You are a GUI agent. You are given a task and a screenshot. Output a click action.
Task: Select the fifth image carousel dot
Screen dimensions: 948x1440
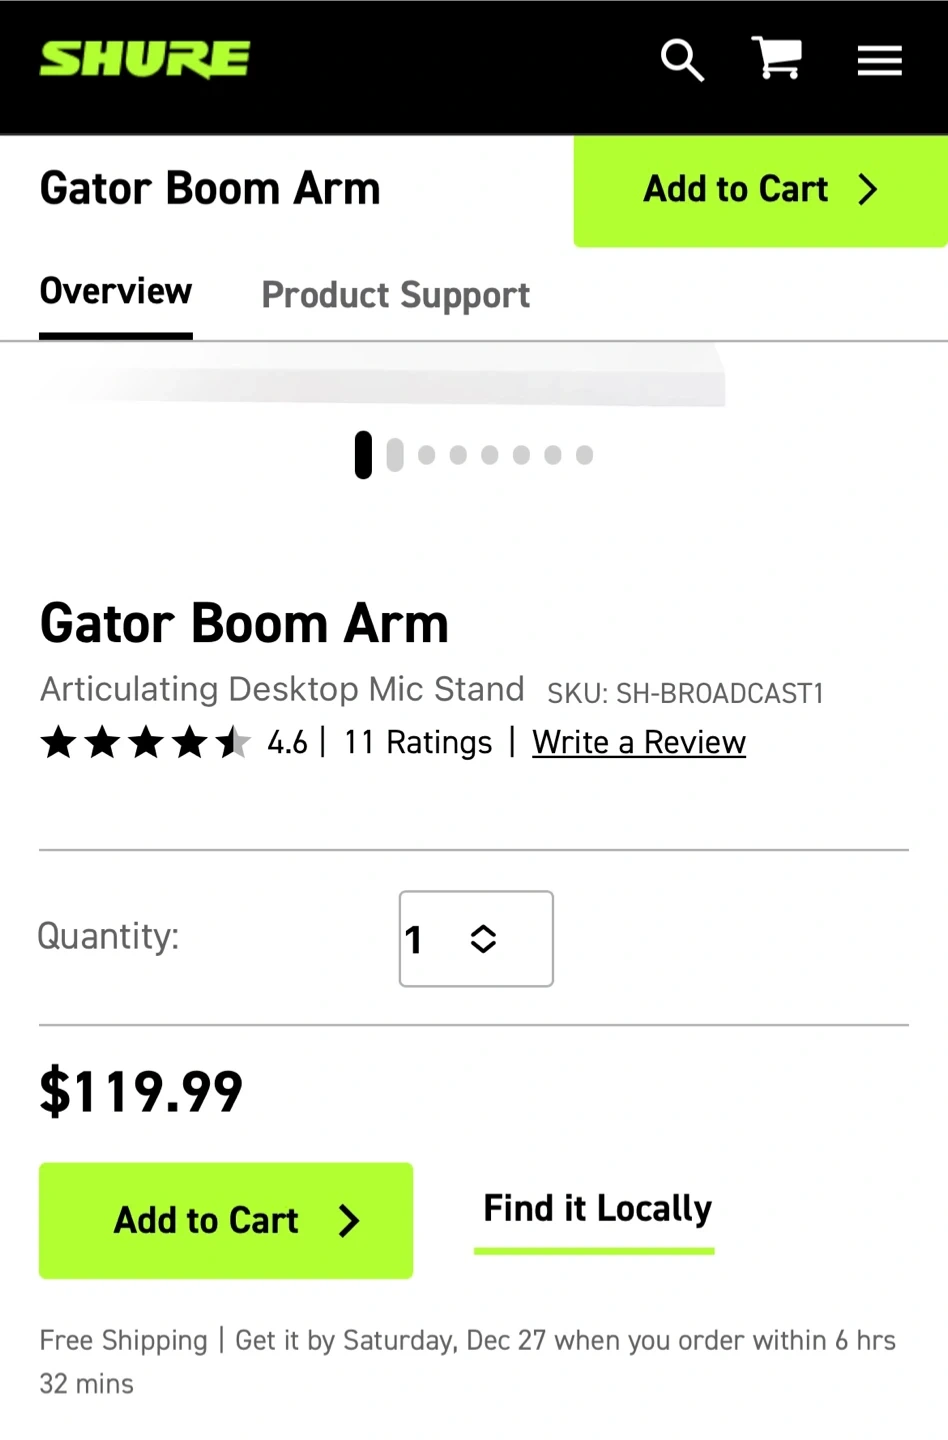click(x=490, y=456)
